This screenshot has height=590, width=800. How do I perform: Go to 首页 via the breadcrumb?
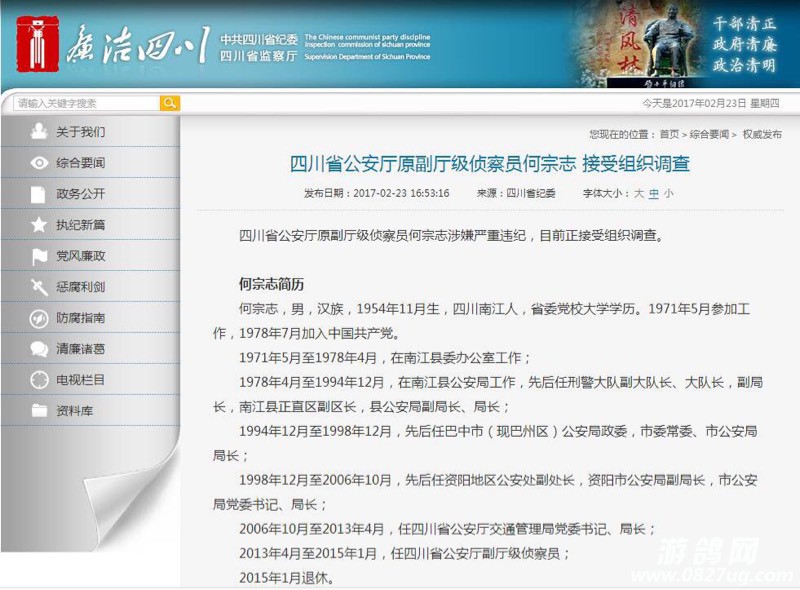click(669, 134)
